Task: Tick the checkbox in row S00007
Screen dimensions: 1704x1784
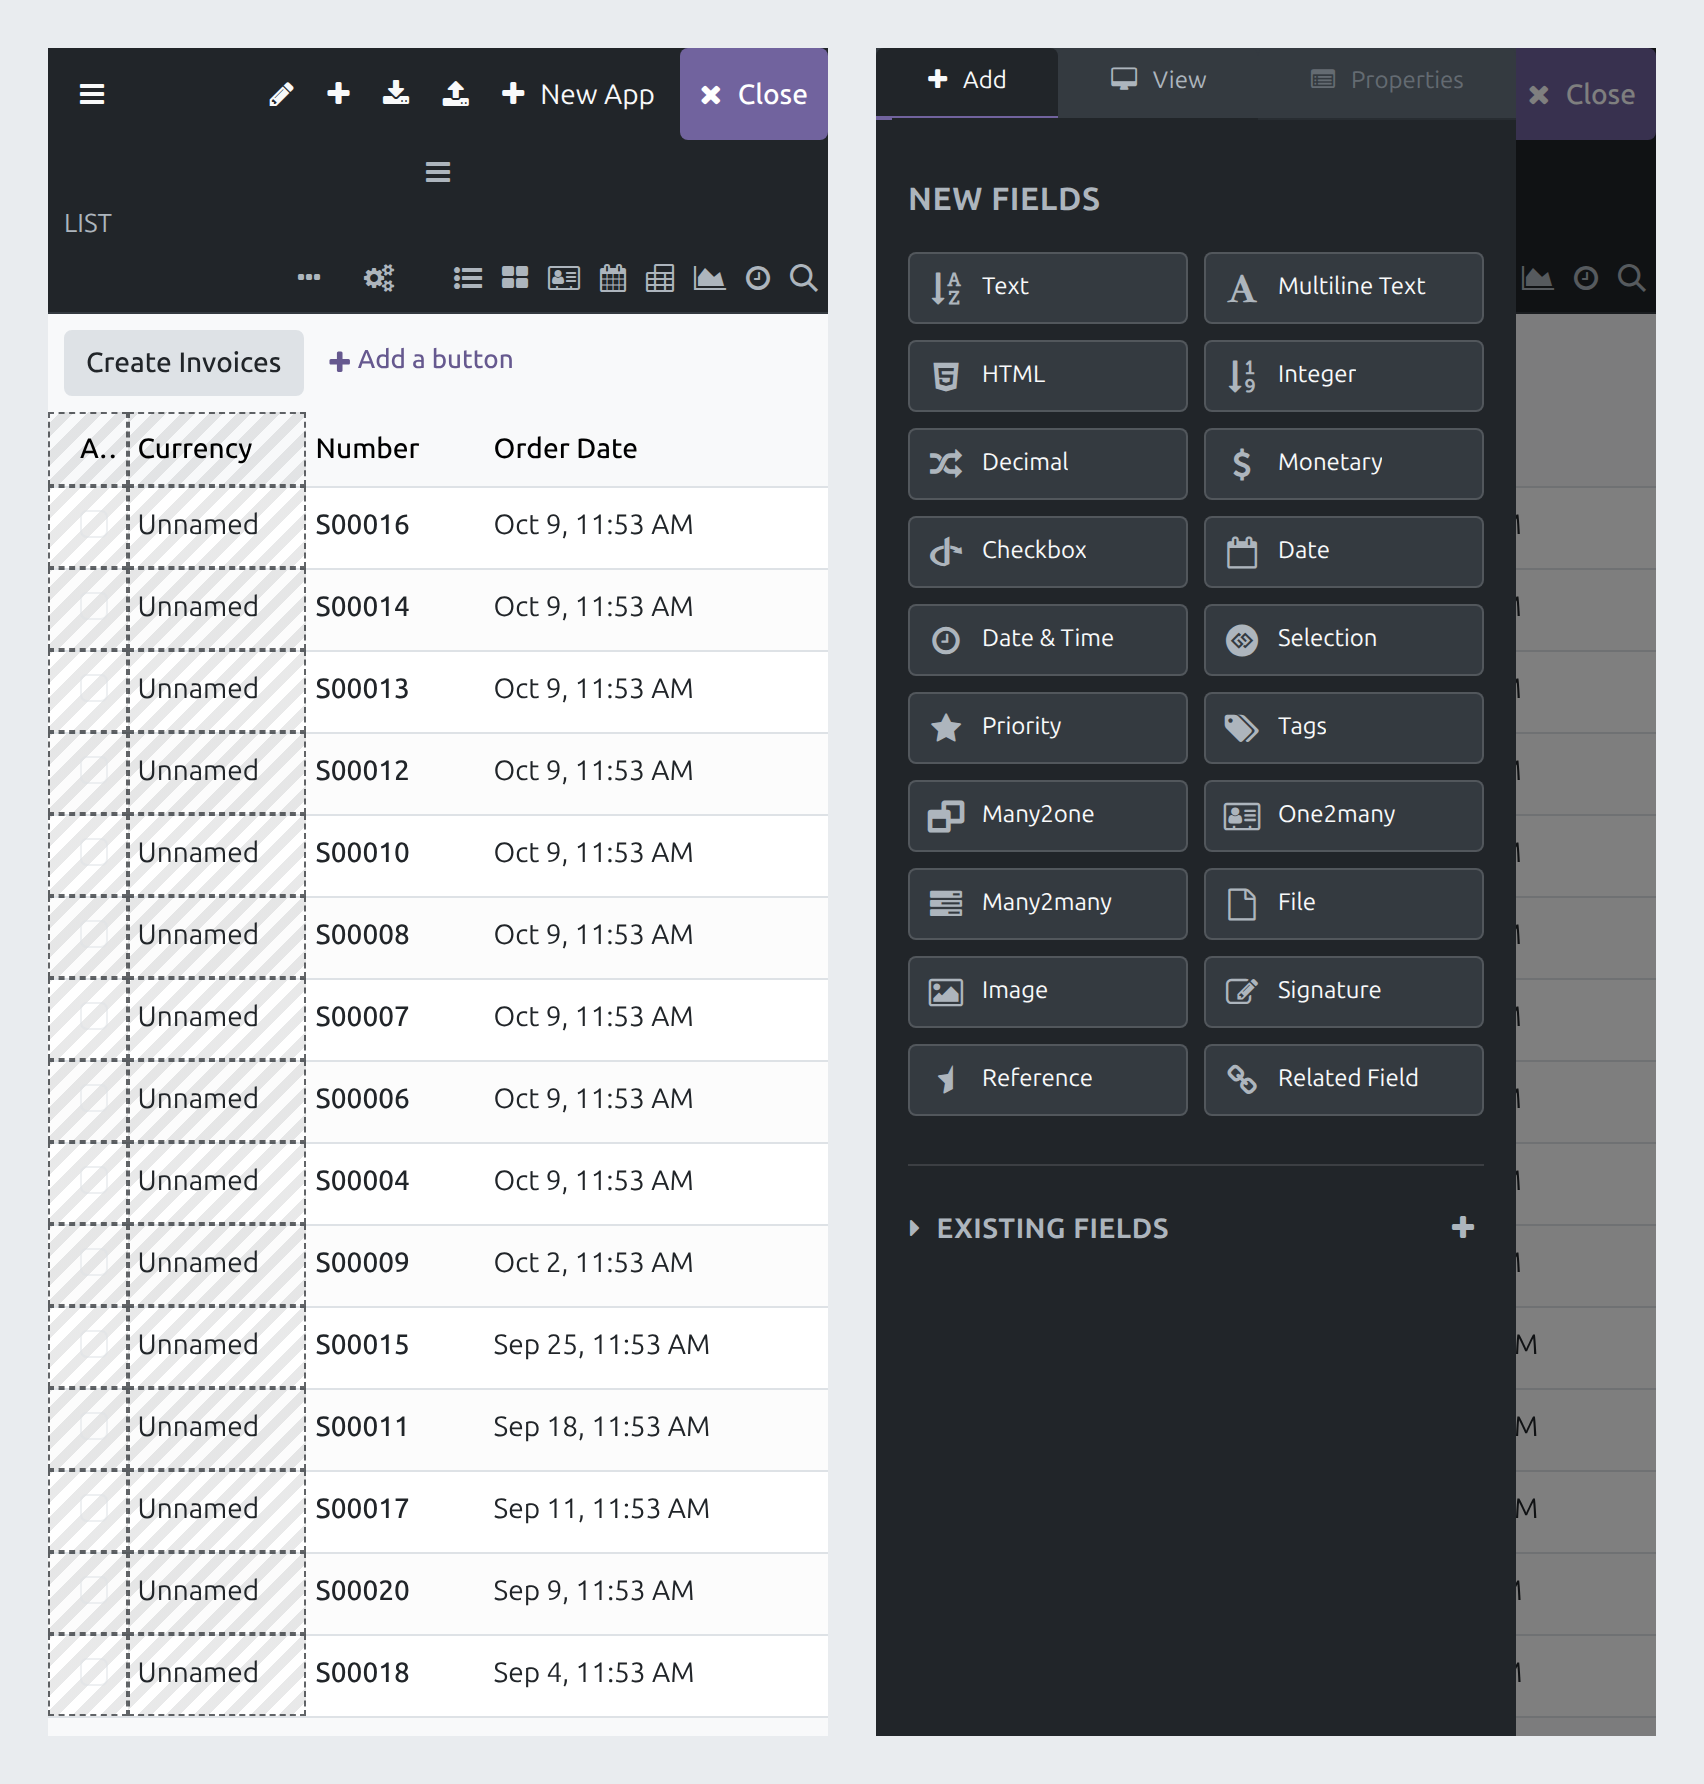Action: pos(94,1016)
